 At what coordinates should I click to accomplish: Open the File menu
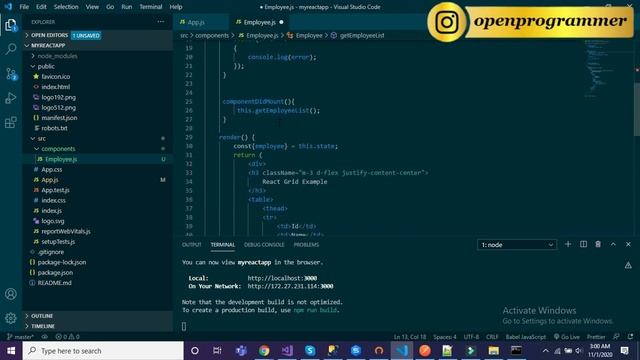pyautogui.click(x=24, y=7)
